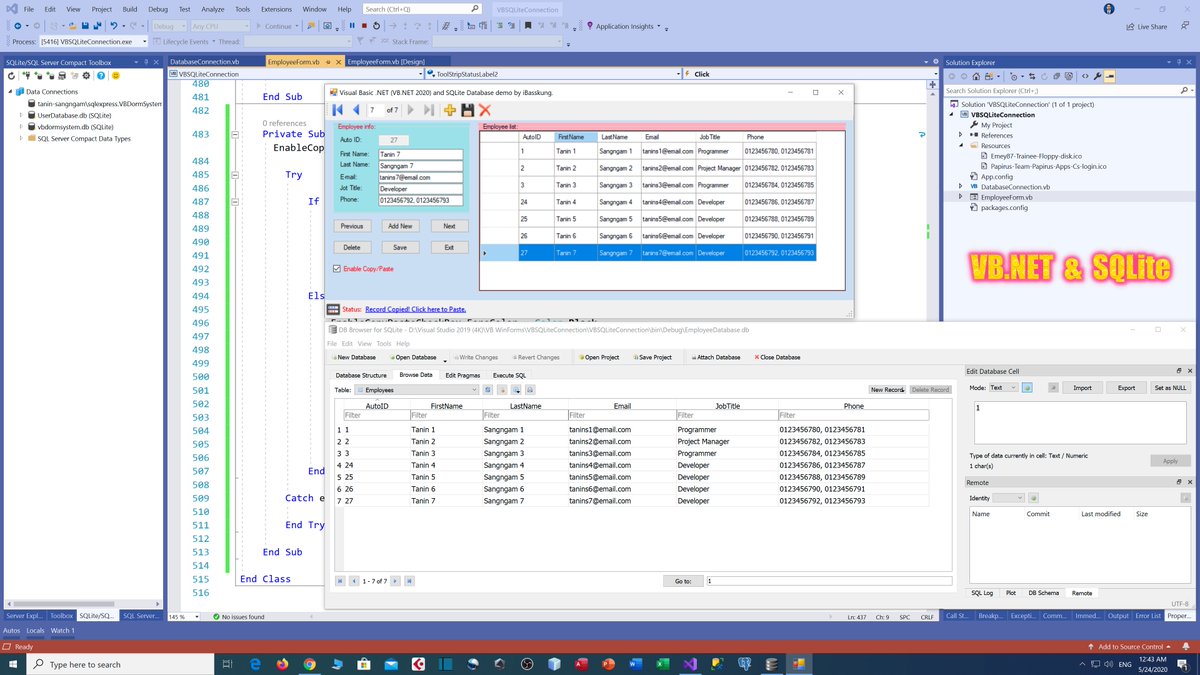Click Set as NULL button

pyautogui.click(x=1170, y=387)
